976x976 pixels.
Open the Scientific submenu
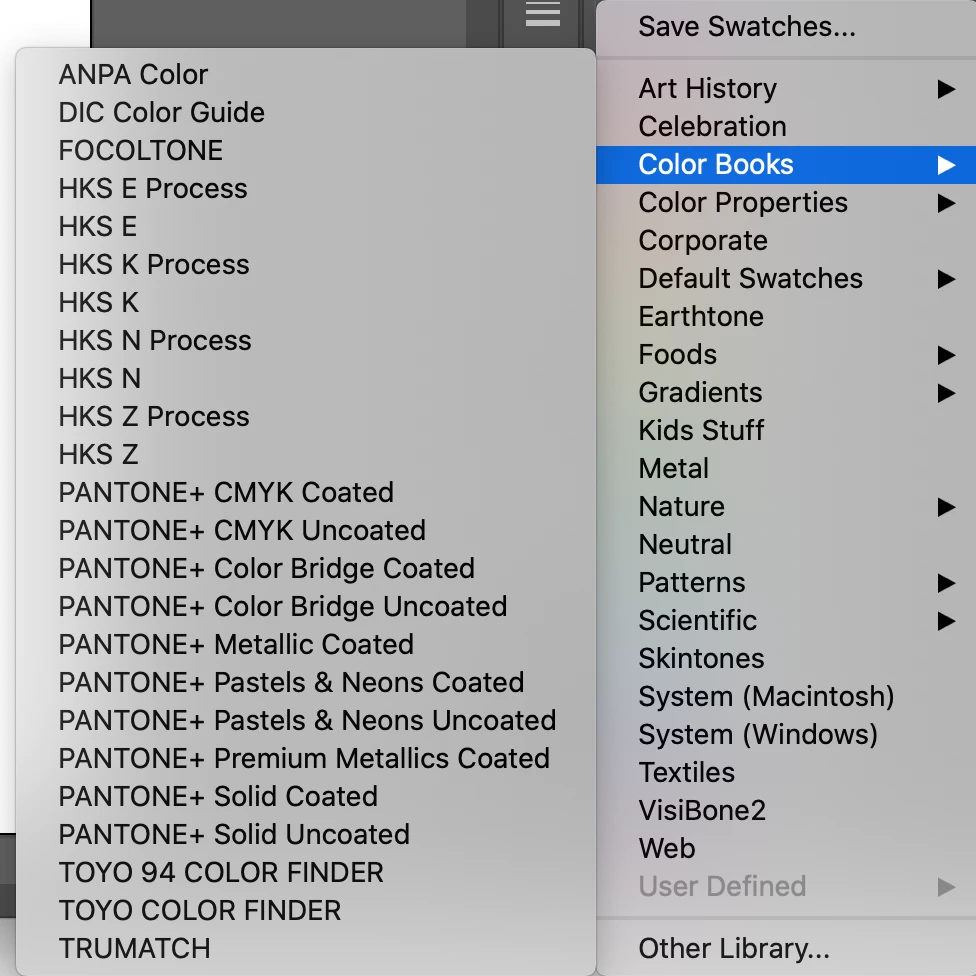point(786,621)
